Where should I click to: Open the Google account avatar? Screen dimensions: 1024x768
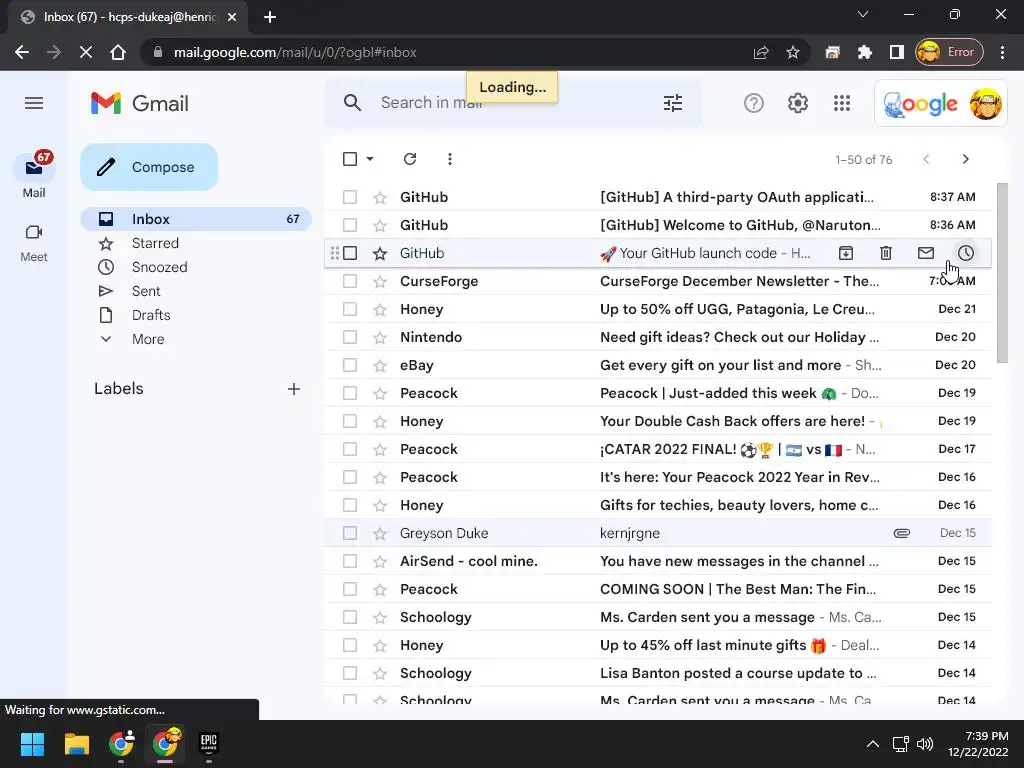(x=985, y=104)
